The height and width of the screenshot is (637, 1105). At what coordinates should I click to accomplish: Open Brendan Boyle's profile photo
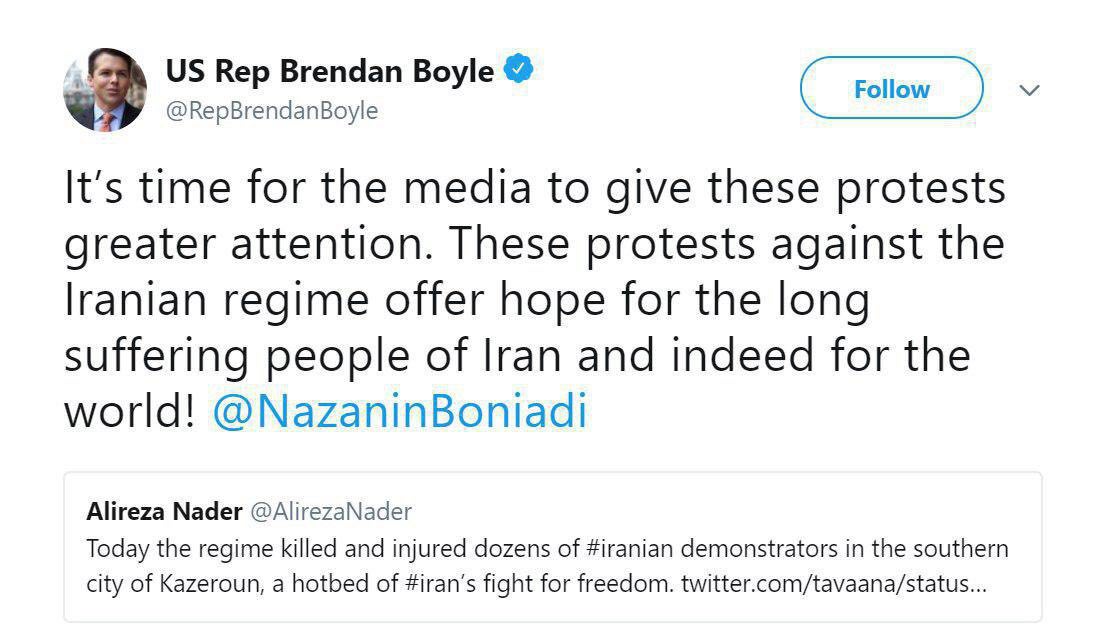click(x=105, y=90)
